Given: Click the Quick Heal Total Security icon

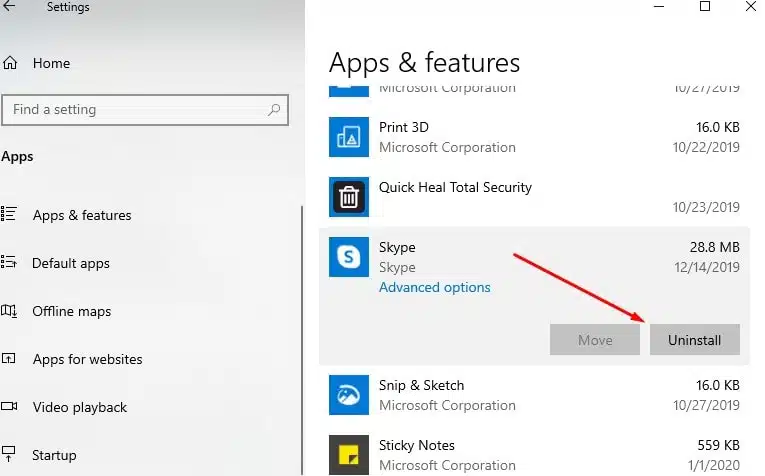Looking at the screenshot, I should [x=348, y=197].
